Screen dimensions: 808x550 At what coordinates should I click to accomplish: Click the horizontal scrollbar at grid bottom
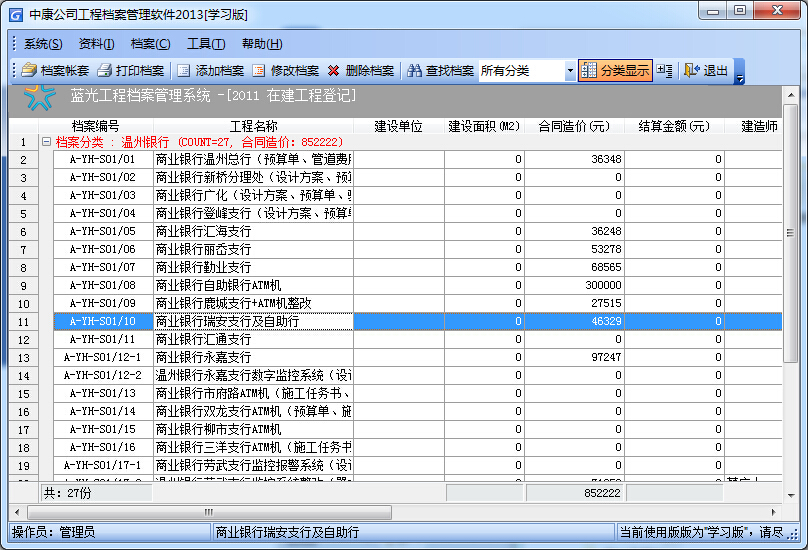pyautogui.click(x=400, y=512)
